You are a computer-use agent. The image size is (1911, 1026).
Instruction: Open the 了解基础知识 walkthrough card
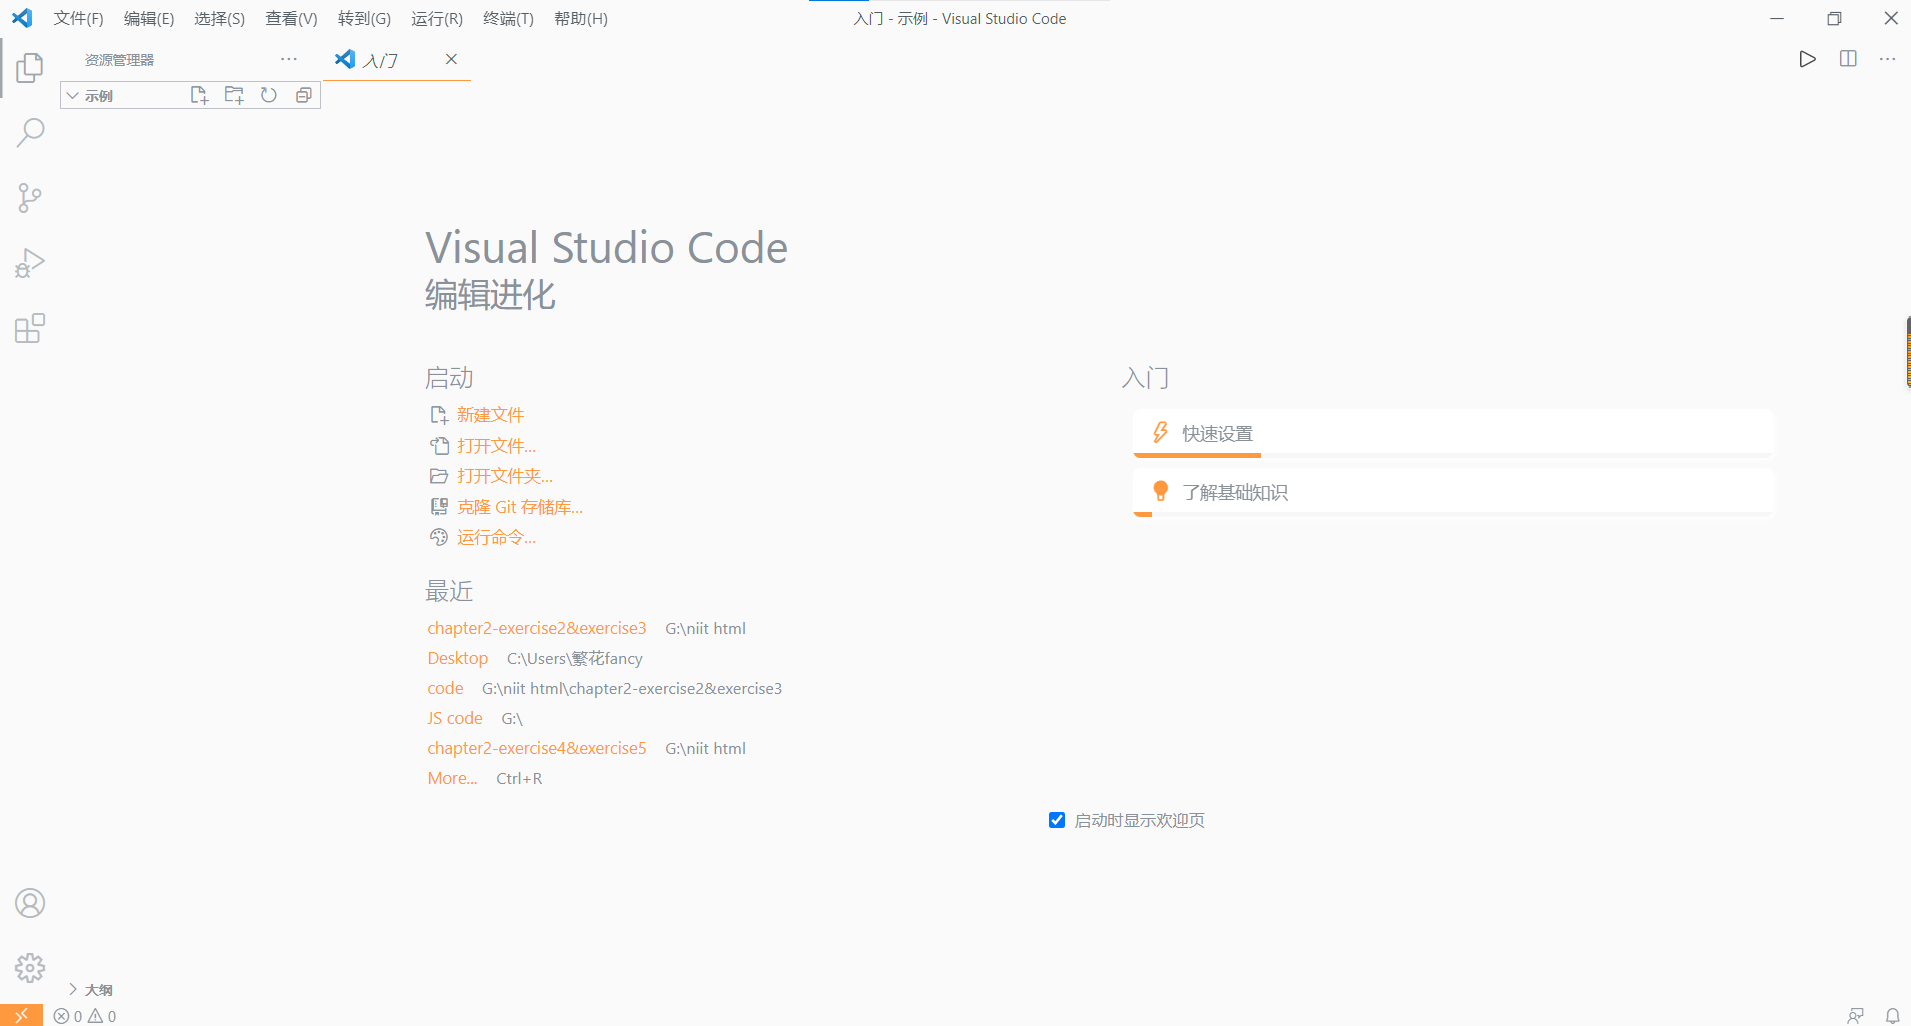point(1453,492)
